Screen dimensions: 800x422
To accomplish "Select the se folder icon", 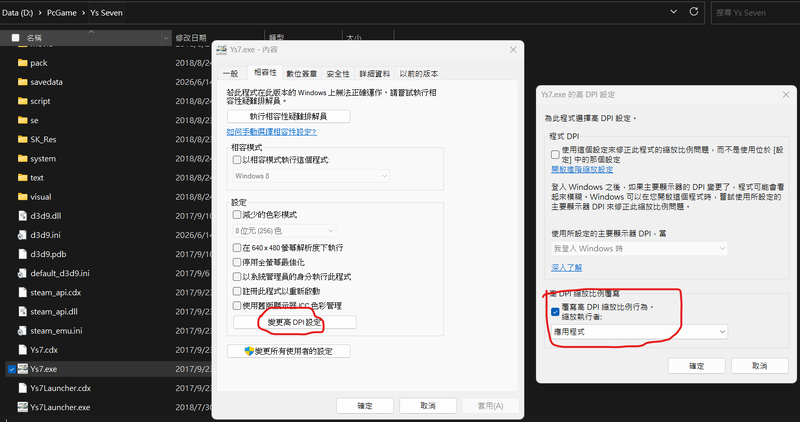I will click(22, 120).
